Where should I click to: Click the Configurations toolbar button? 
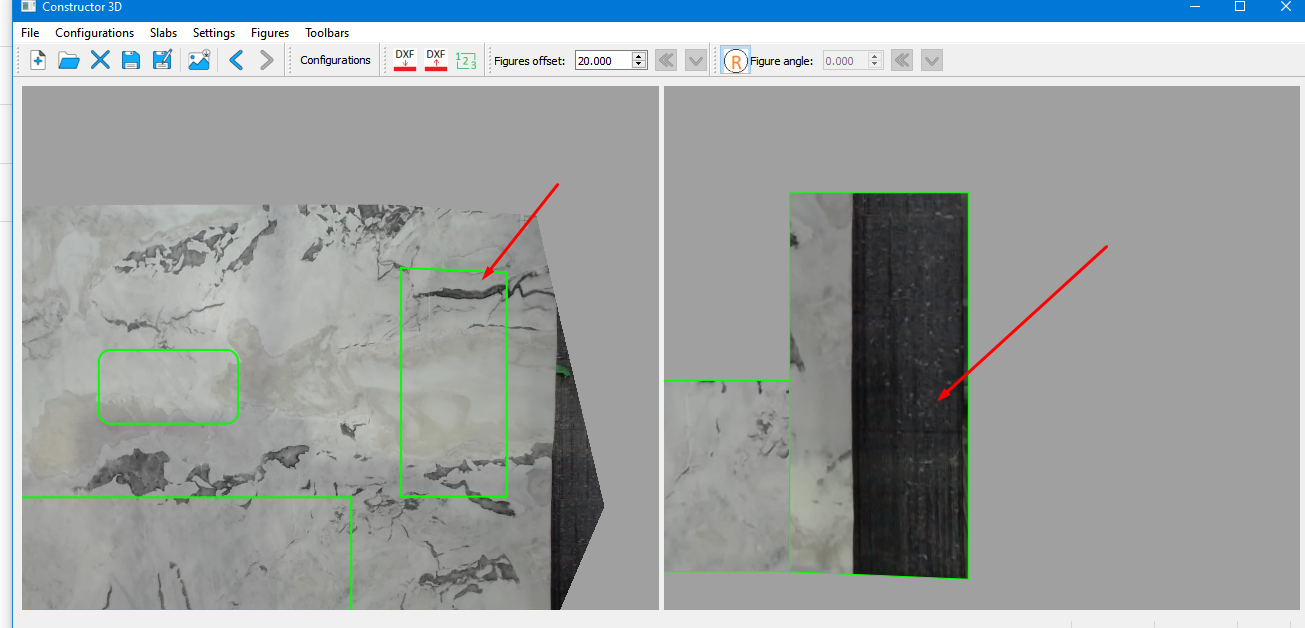[x=335, y=61]
